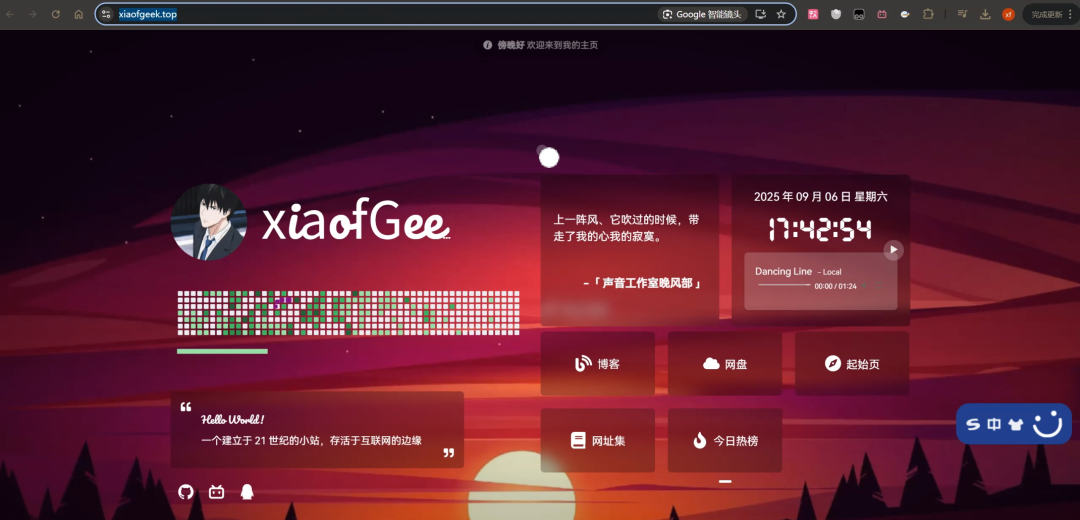Image resolution: width=1080 pixels, height=520 pixels.
Task: Click the opening quotation mark icon
Action: pos(185,407)
